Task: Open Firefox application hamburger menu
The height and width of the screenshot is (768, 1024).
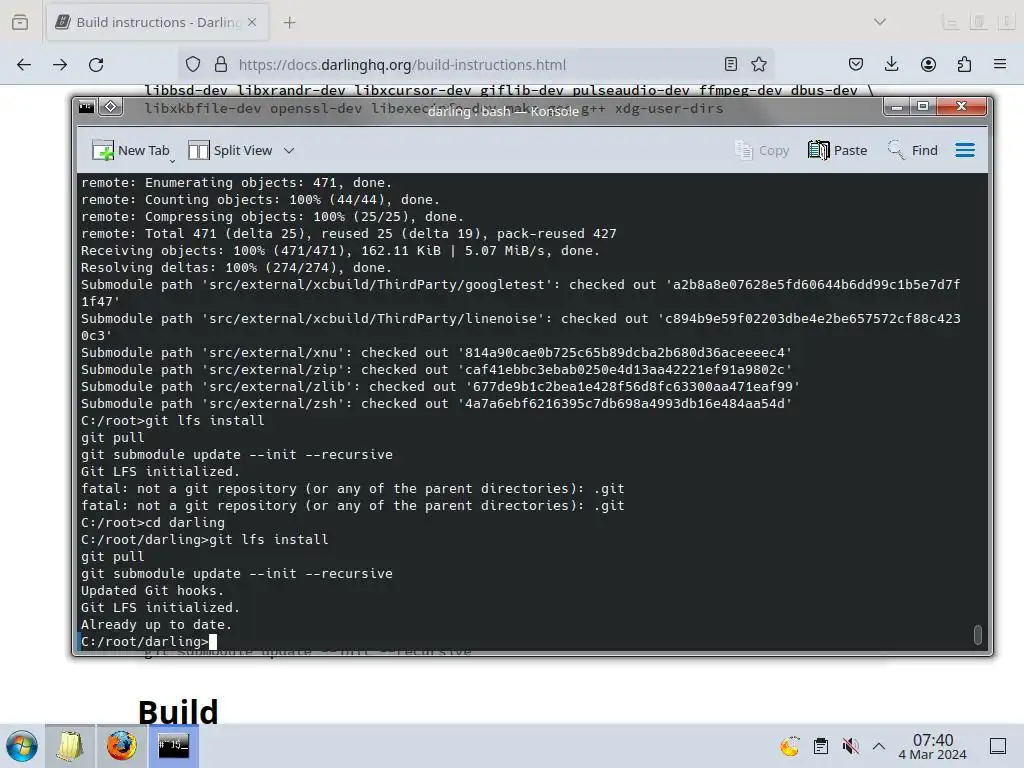Action: coord(1000,65)
